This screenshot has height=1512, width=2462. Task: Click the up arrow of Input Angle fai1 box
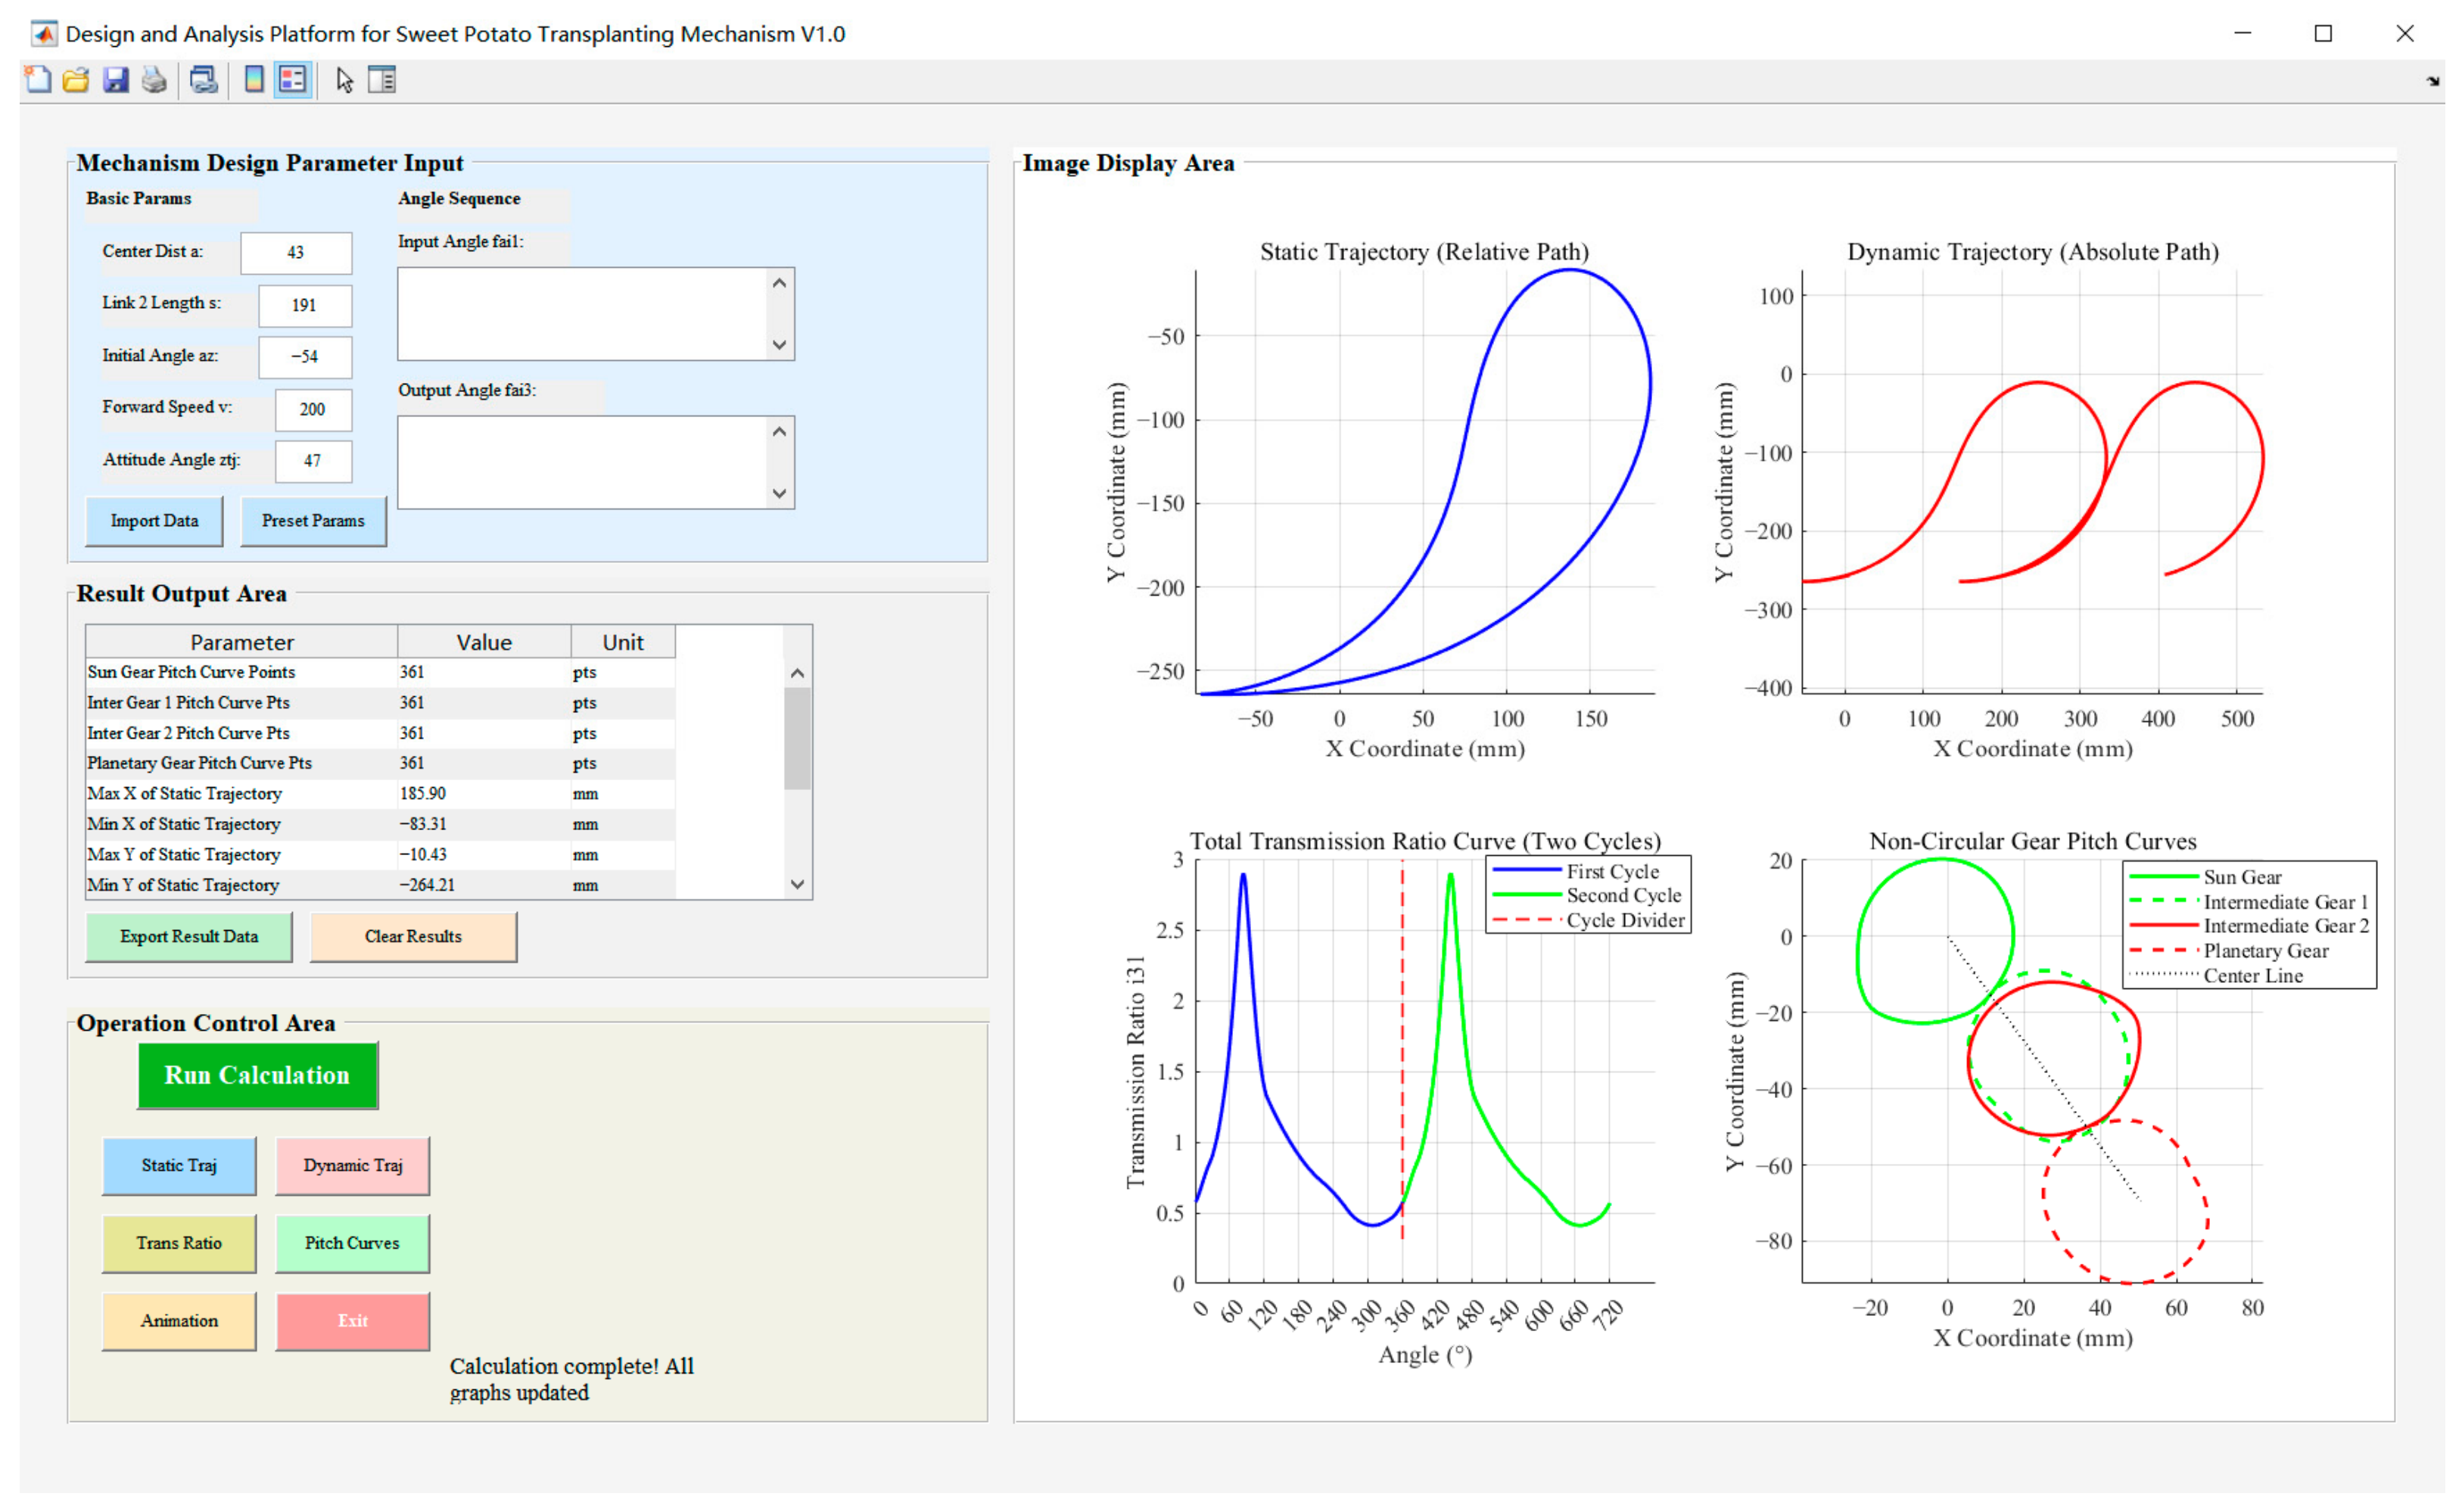[x=780, y=283]
